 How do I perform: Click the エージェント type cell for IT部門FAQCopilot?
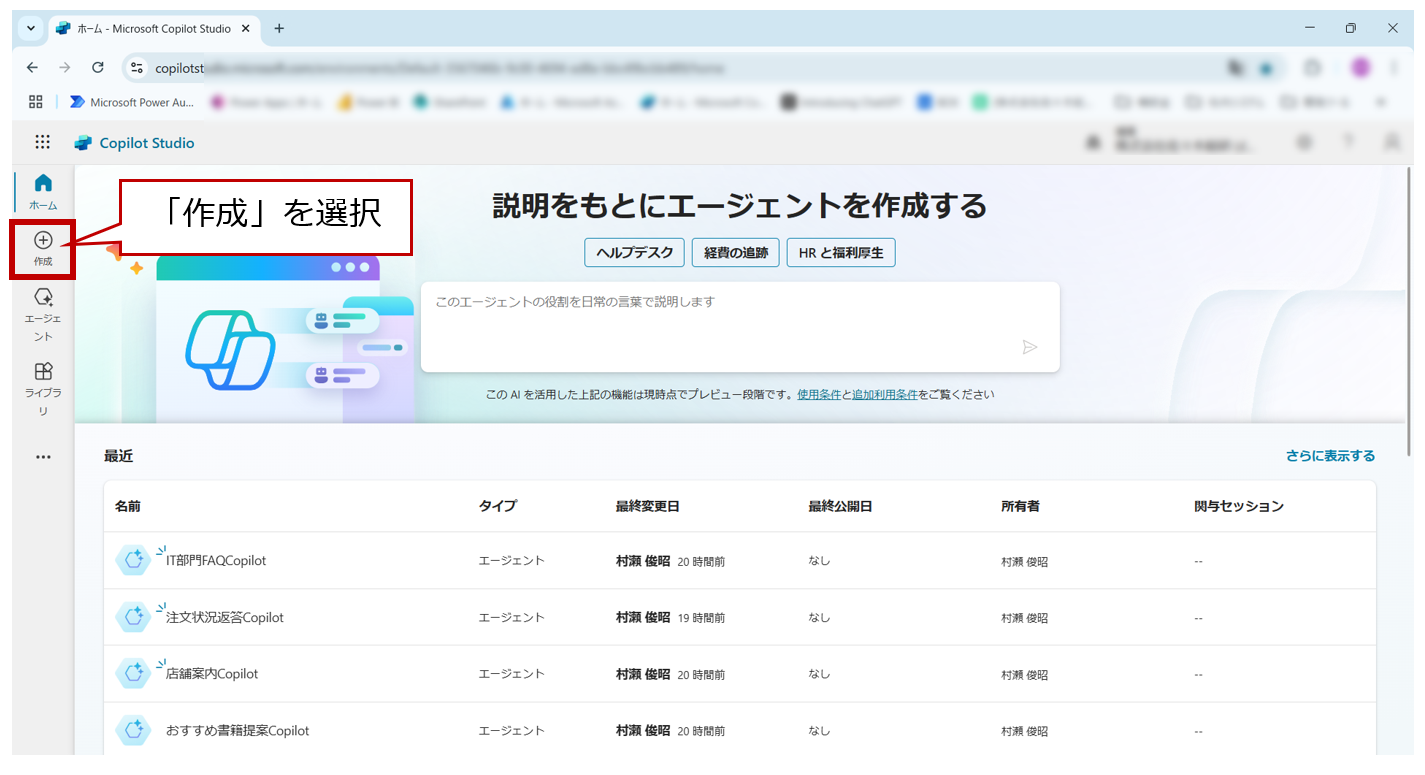pos(511,561)
